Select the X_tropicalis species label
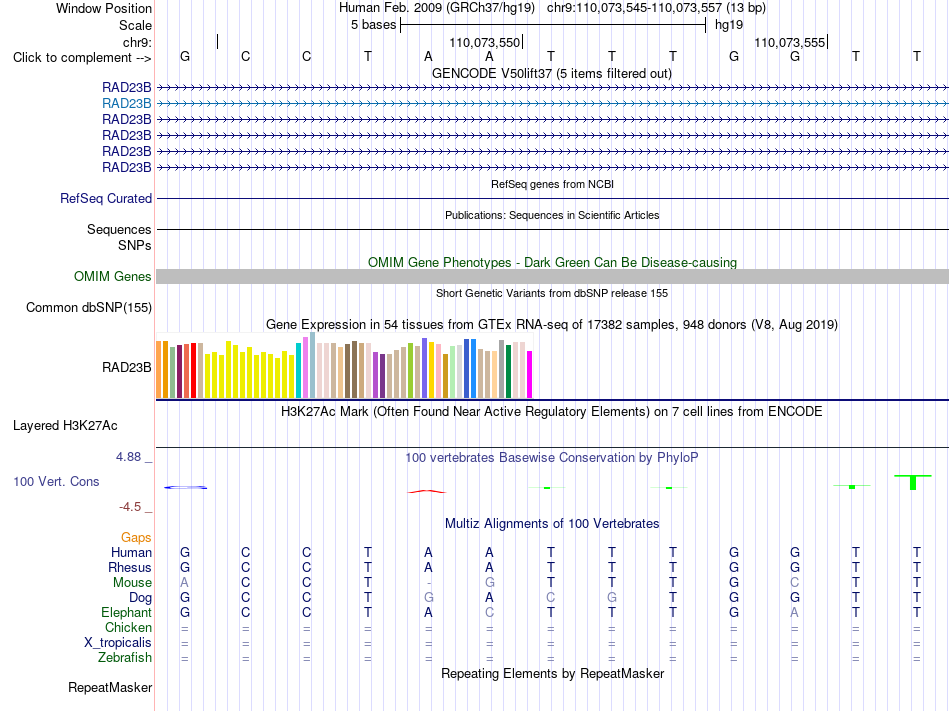This screenshot has height=711, width=950. click(x=118, y=643)
